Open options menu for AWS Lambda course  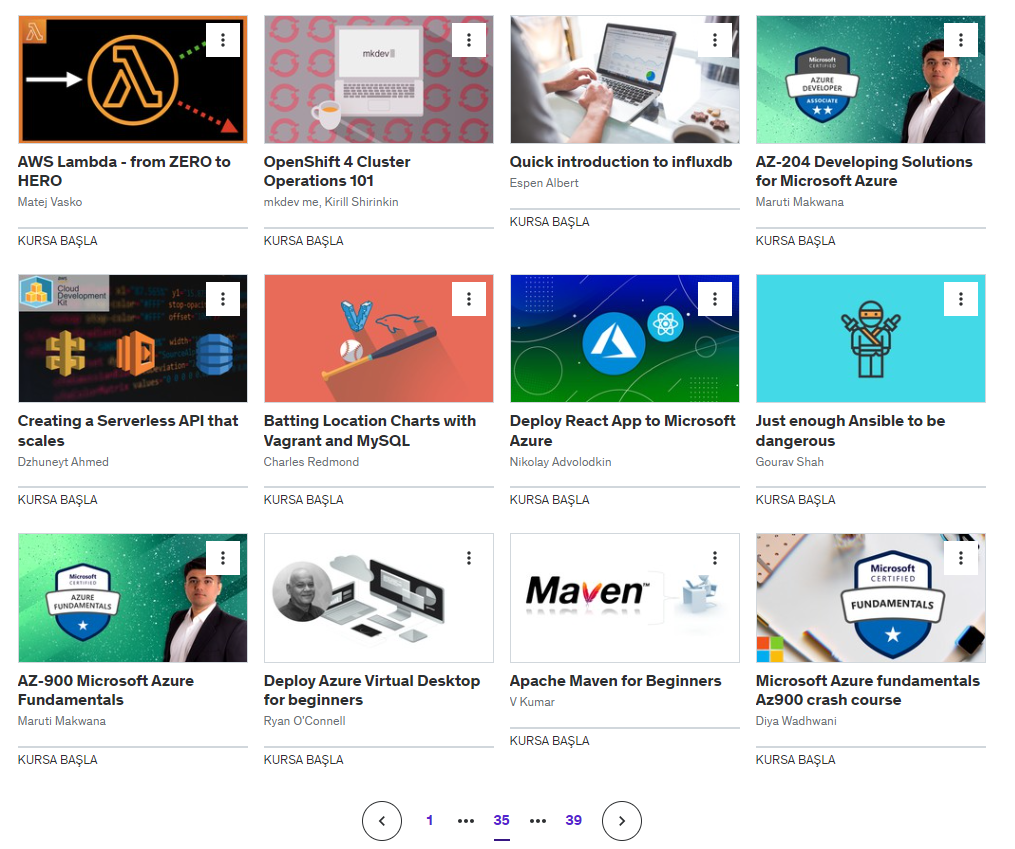pos(223,40)
